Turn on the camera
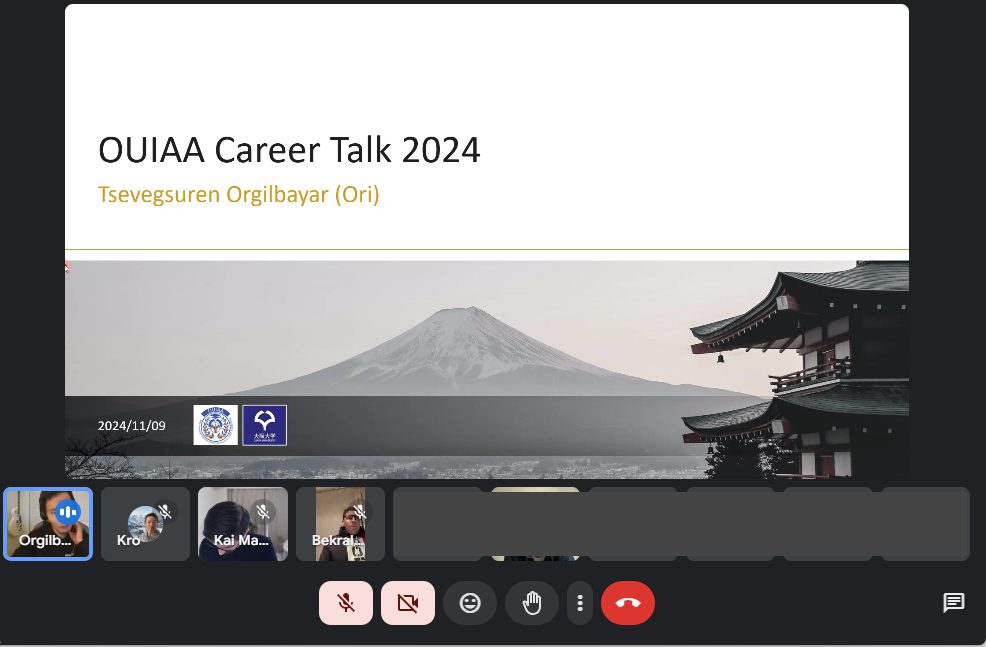 point(408,603)
